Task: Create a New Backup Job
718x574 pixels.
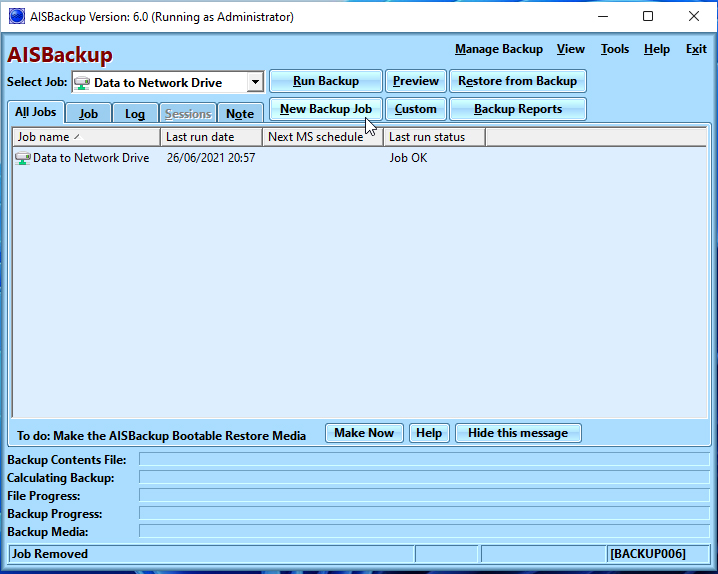Action: point(326,109)
